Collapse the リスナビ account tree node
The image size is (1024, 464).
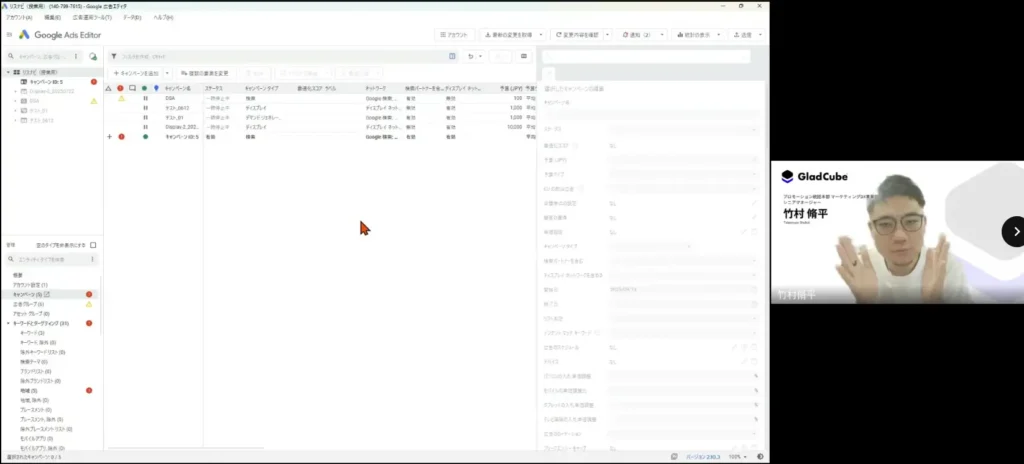[x=8, y=73]
